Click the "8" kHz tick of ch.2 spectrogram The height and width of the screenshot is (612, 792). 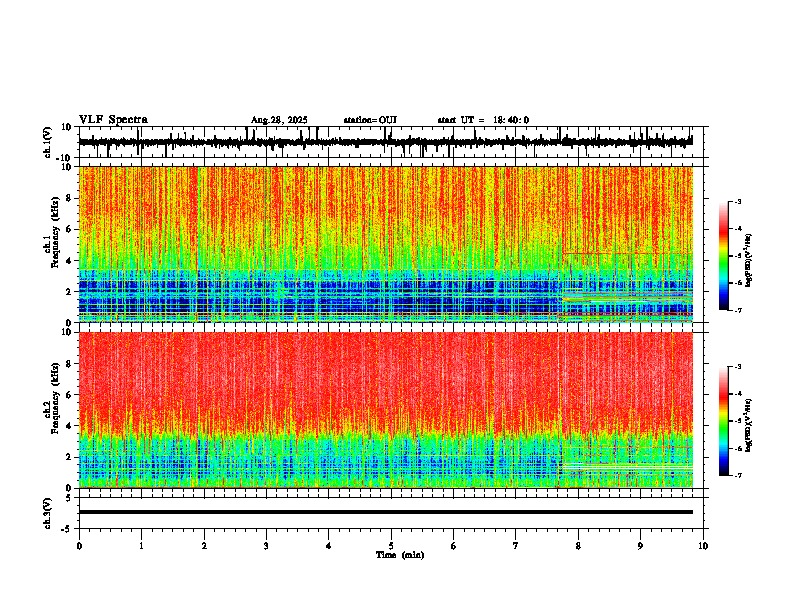69,364
